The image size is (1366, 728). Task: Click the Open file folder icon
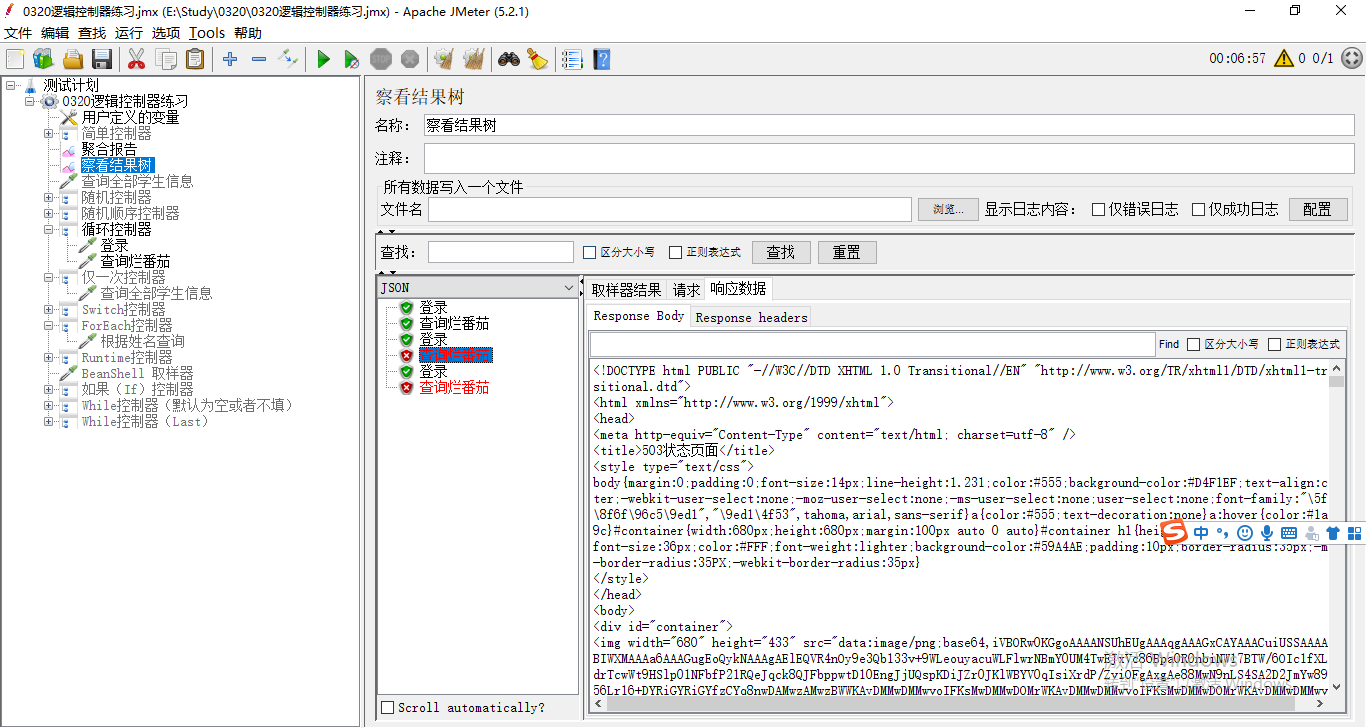click(73, 59)
